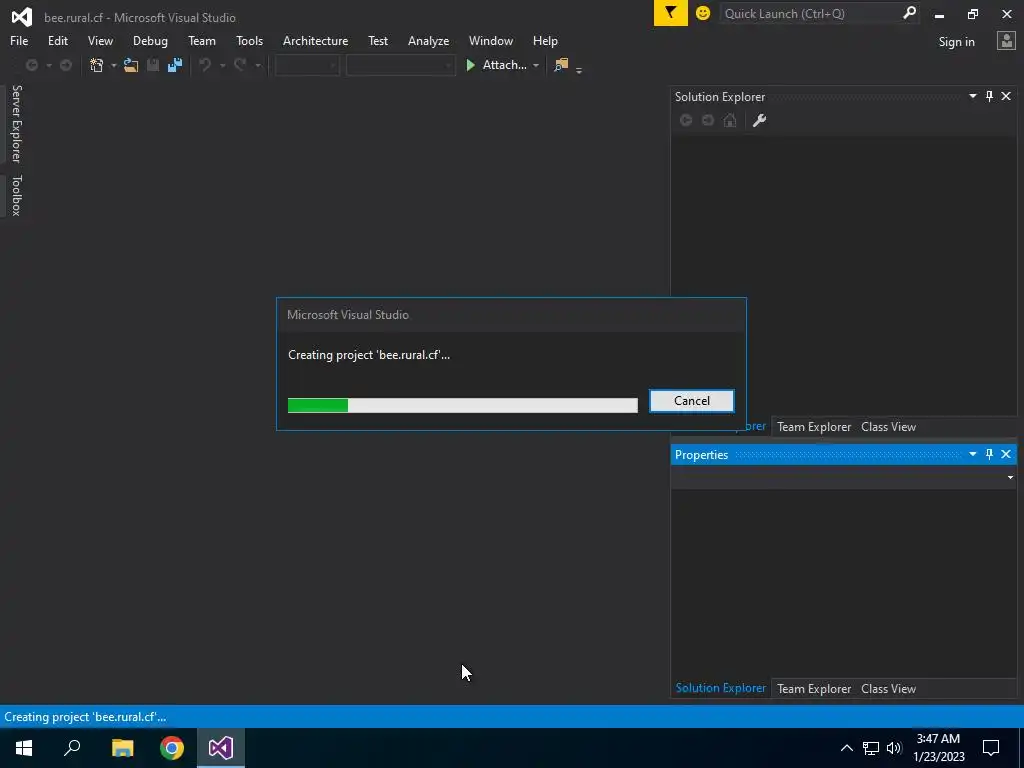Screen dimensions: 1024x768
Task: Open the Architecture menu
Action: coord(315,41)
